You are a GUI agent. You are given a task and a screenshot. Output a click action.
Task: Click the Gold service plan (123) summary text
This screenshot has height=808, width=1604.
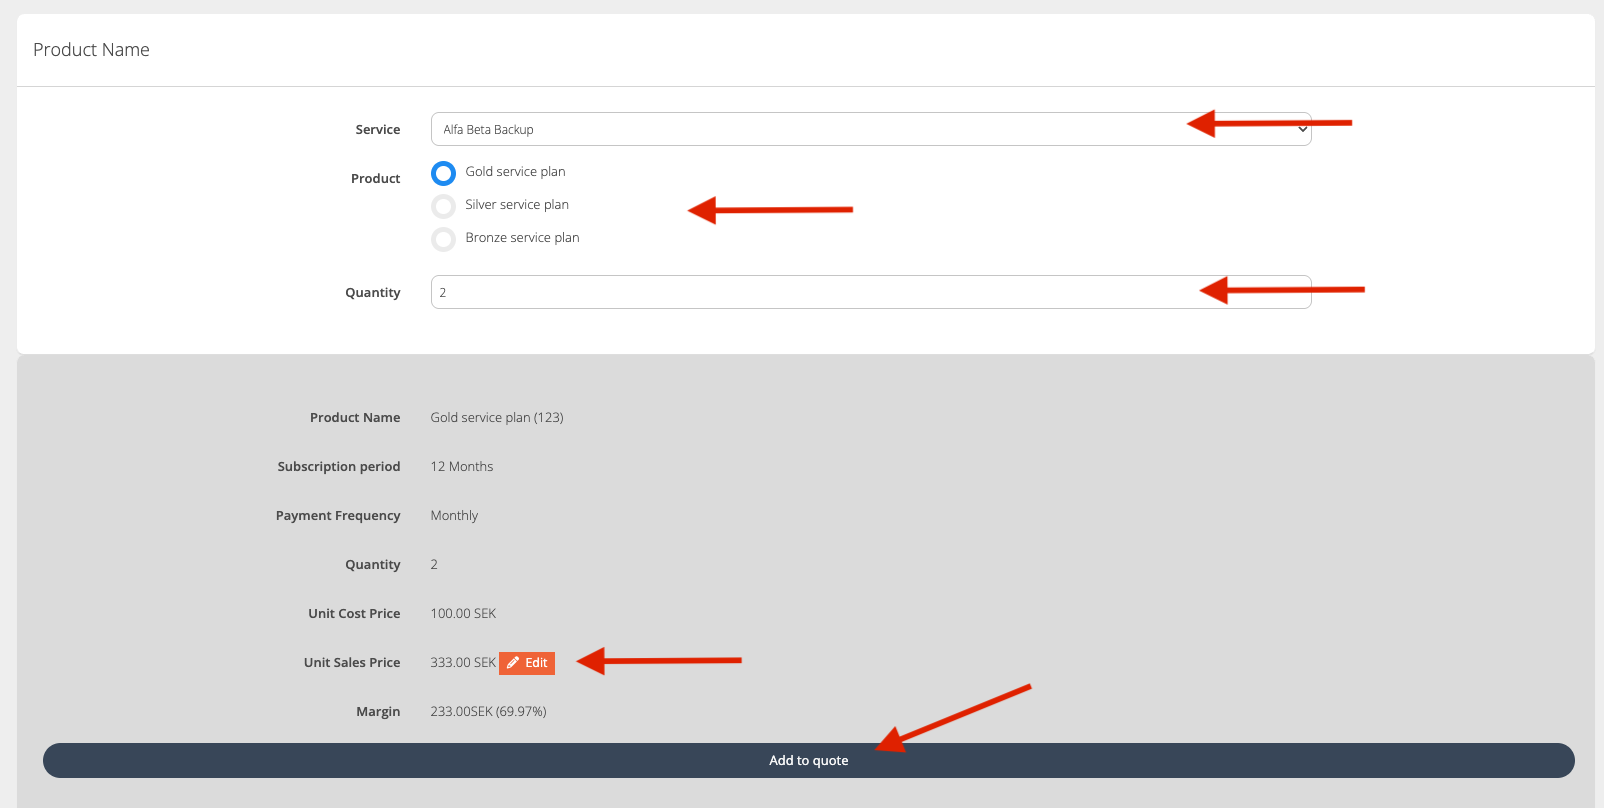click(496, 418)
